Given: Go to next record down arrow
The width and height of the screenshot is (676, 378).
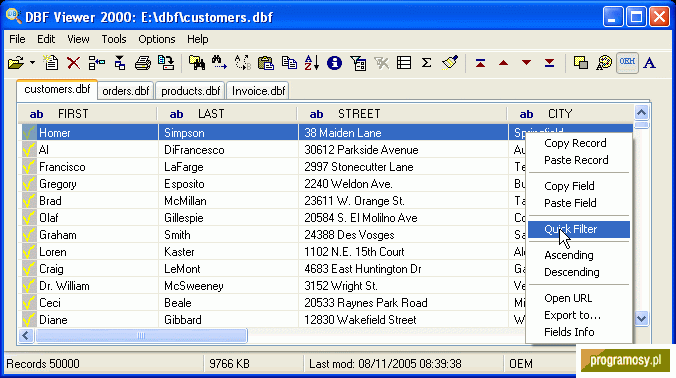Looking at the screenshot, I should pos(526,63).
